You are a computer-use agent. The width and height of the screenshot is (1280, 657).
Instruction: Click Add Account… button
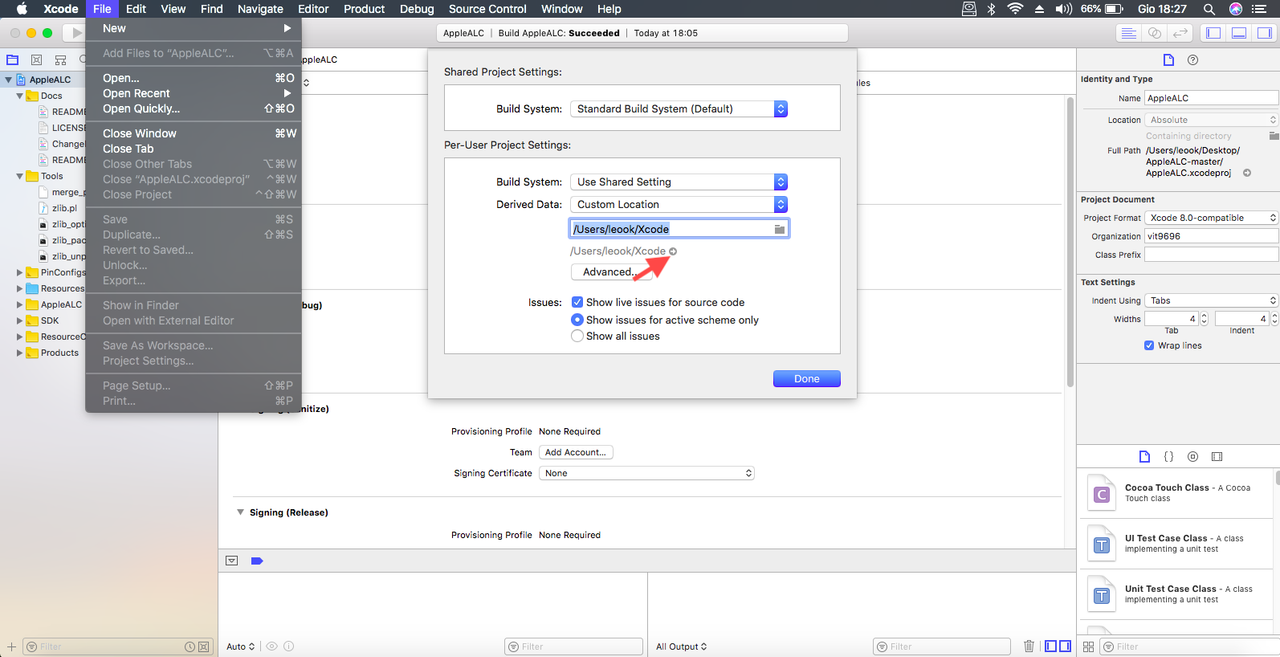[575, 452]
